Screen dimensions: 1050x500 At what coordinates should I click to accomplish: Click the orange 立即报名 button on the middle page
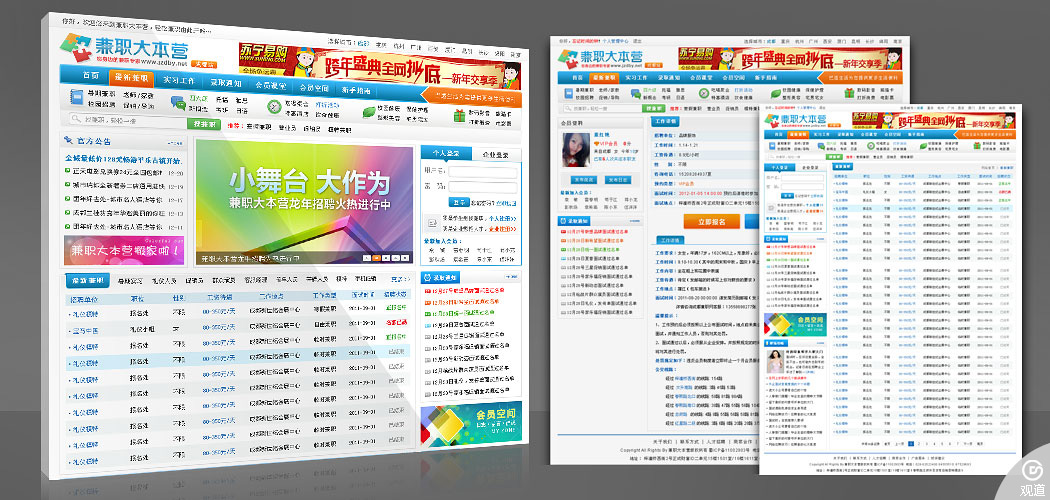tap(711, 222)
